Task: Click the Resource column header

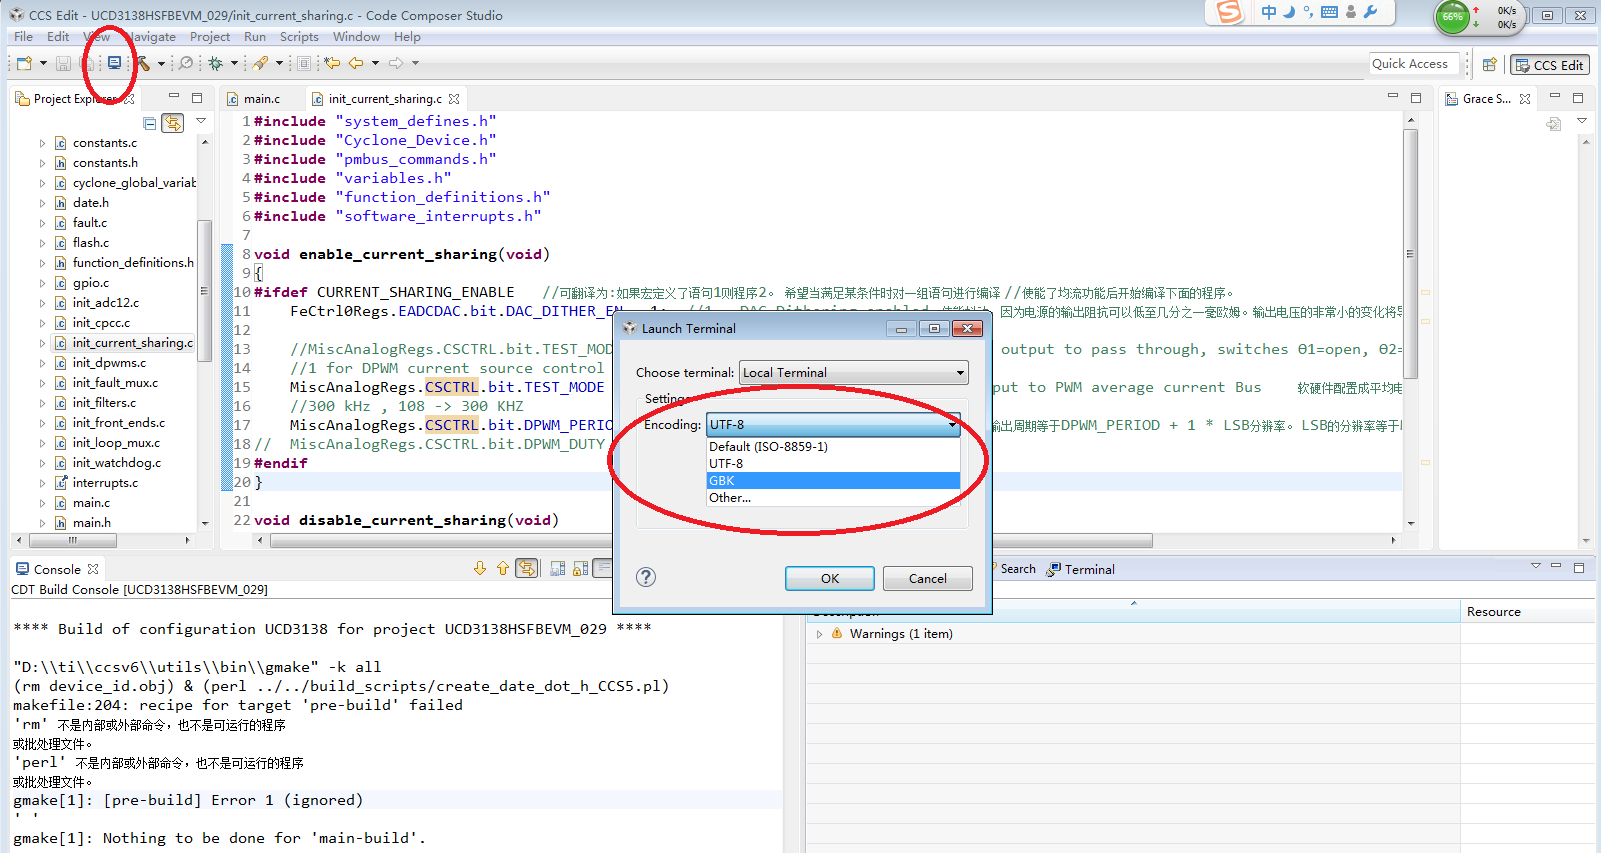Action: [x=1527, y=612]
